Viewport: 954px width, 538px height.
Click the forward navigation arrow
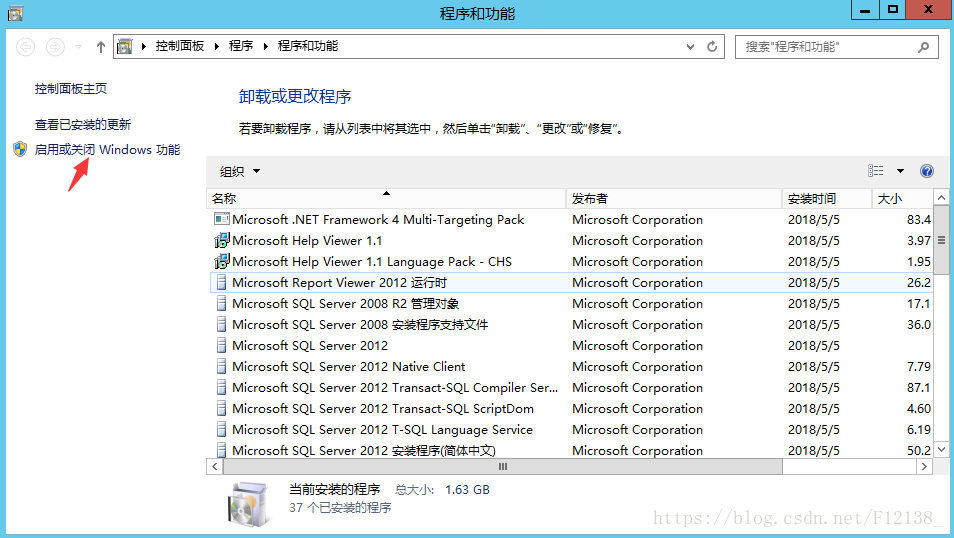click(x=56, y=47)
